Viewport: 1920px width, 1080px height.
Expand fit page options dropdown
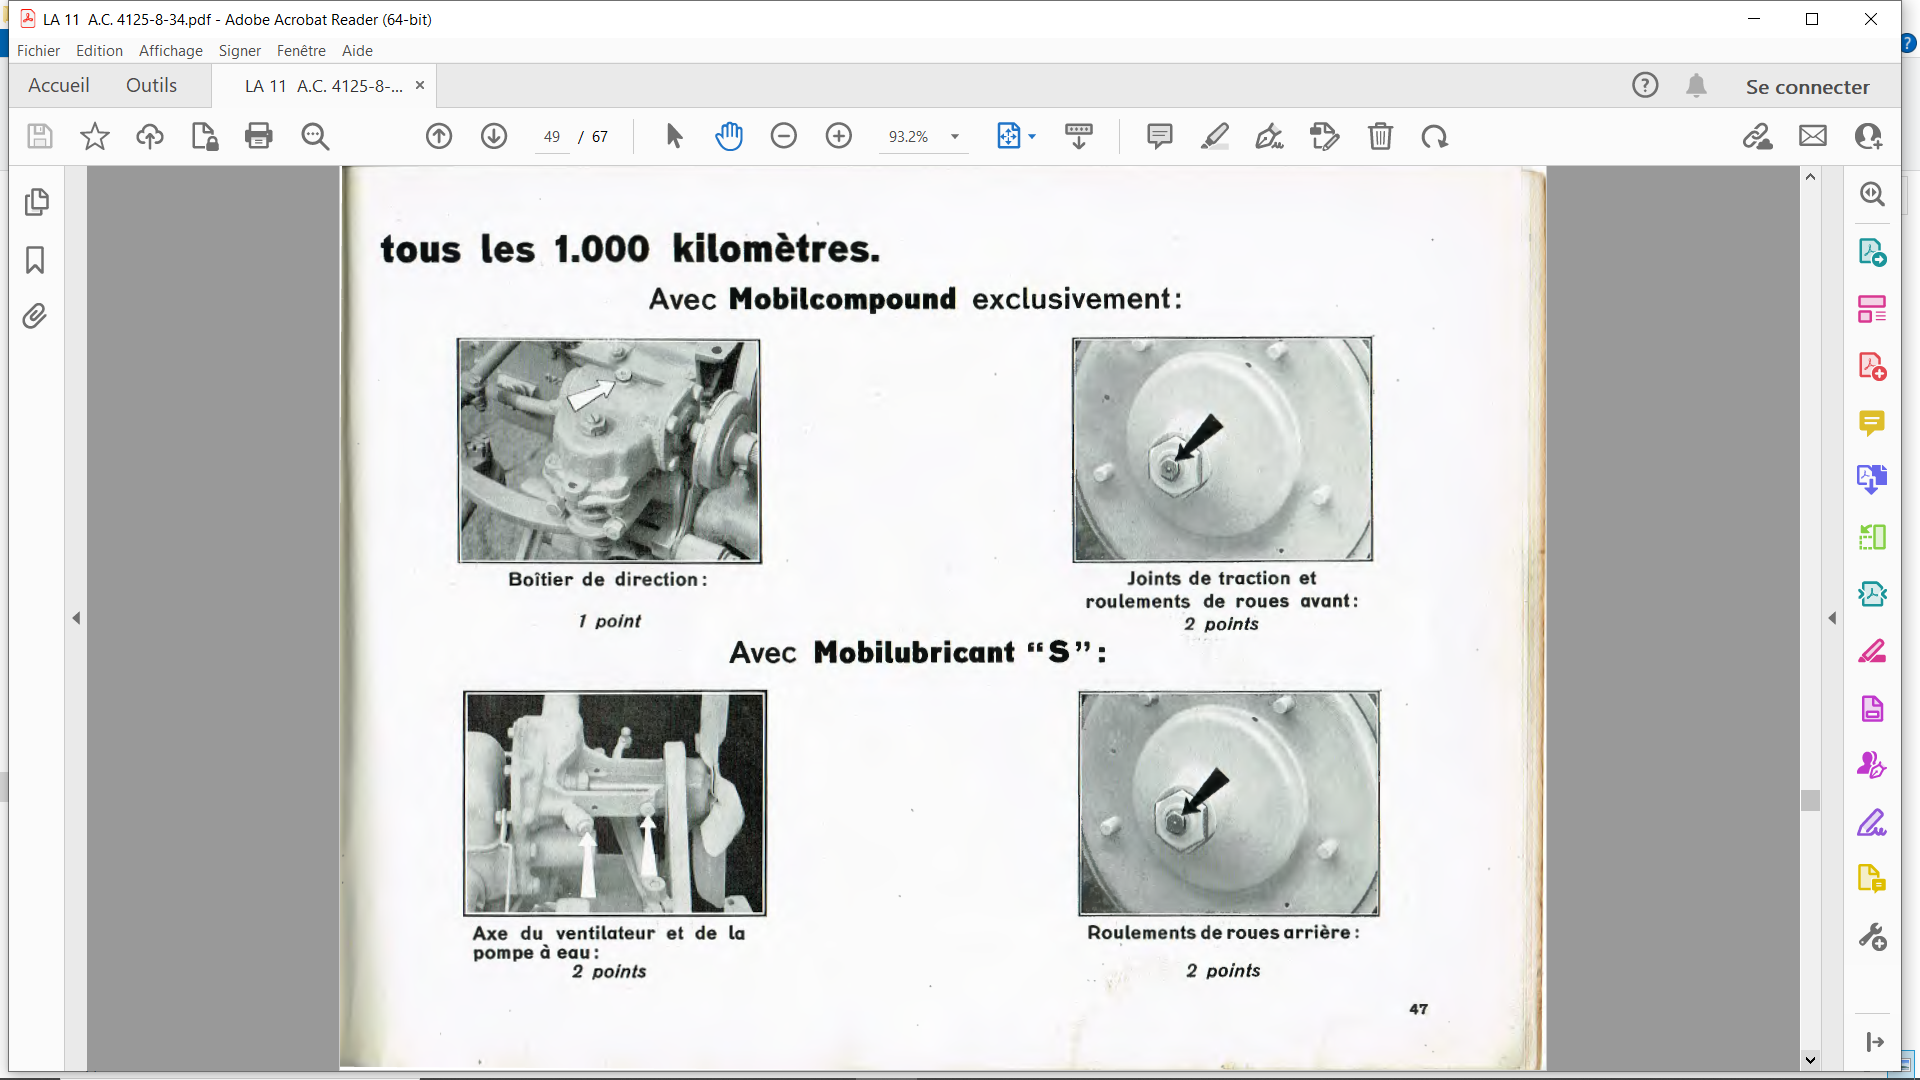[x=1032, y=137]
